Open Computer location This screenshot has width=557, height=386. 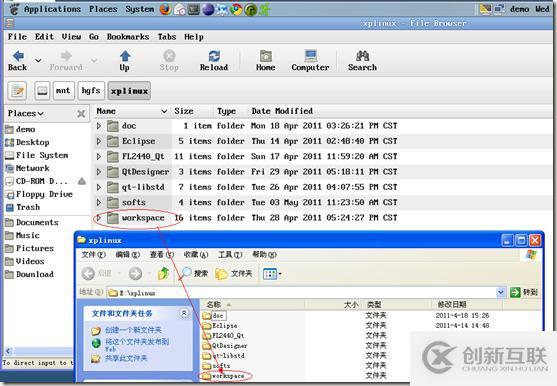tap(310, 61)
